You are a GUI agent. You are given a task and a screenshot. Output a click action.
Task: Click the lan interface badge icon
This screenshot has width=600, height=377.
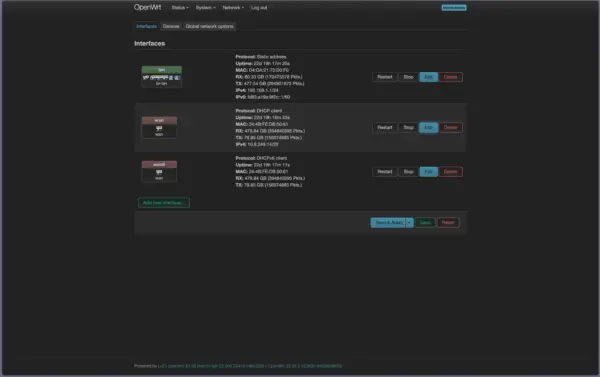click(x=161, y=77)
